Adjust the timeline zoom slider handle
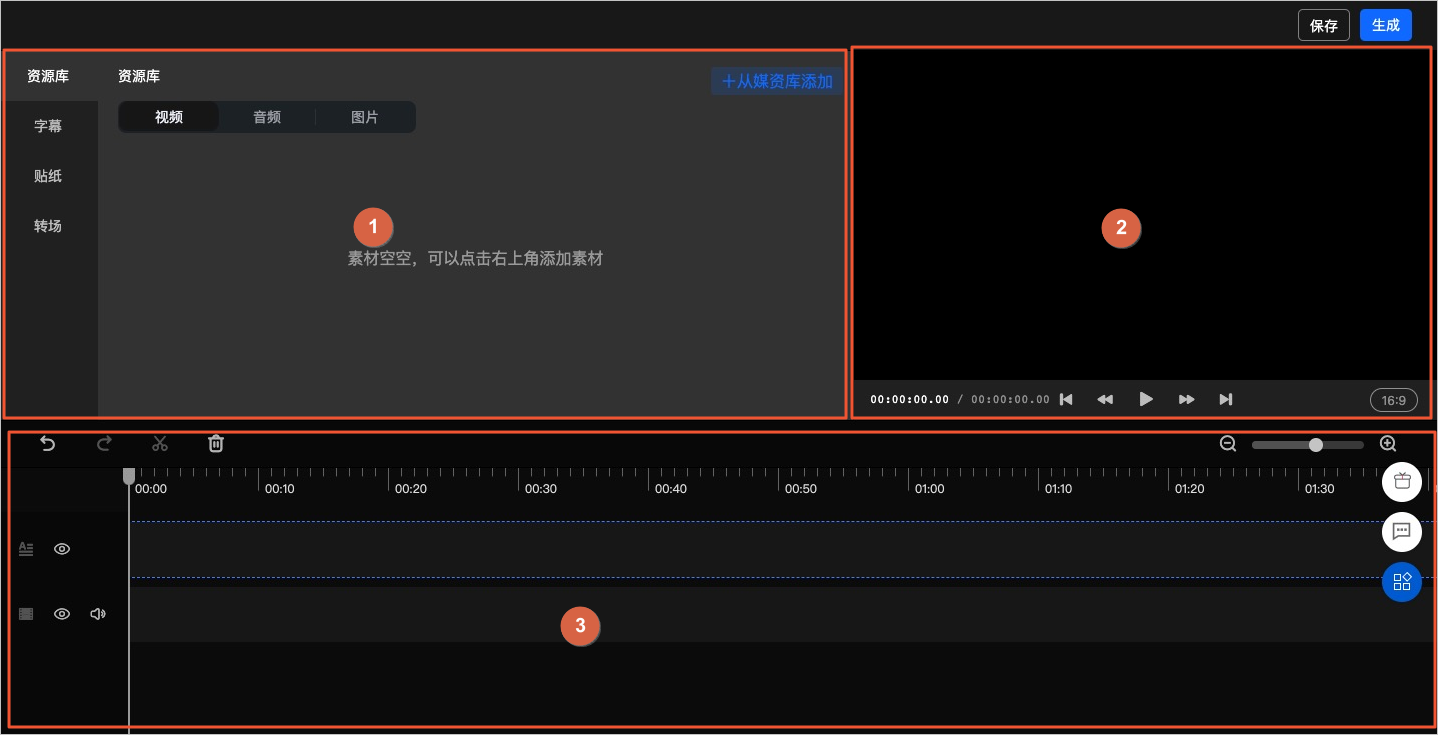The width and height of the screenshot is (1438, 735). tap(1316, 445)
